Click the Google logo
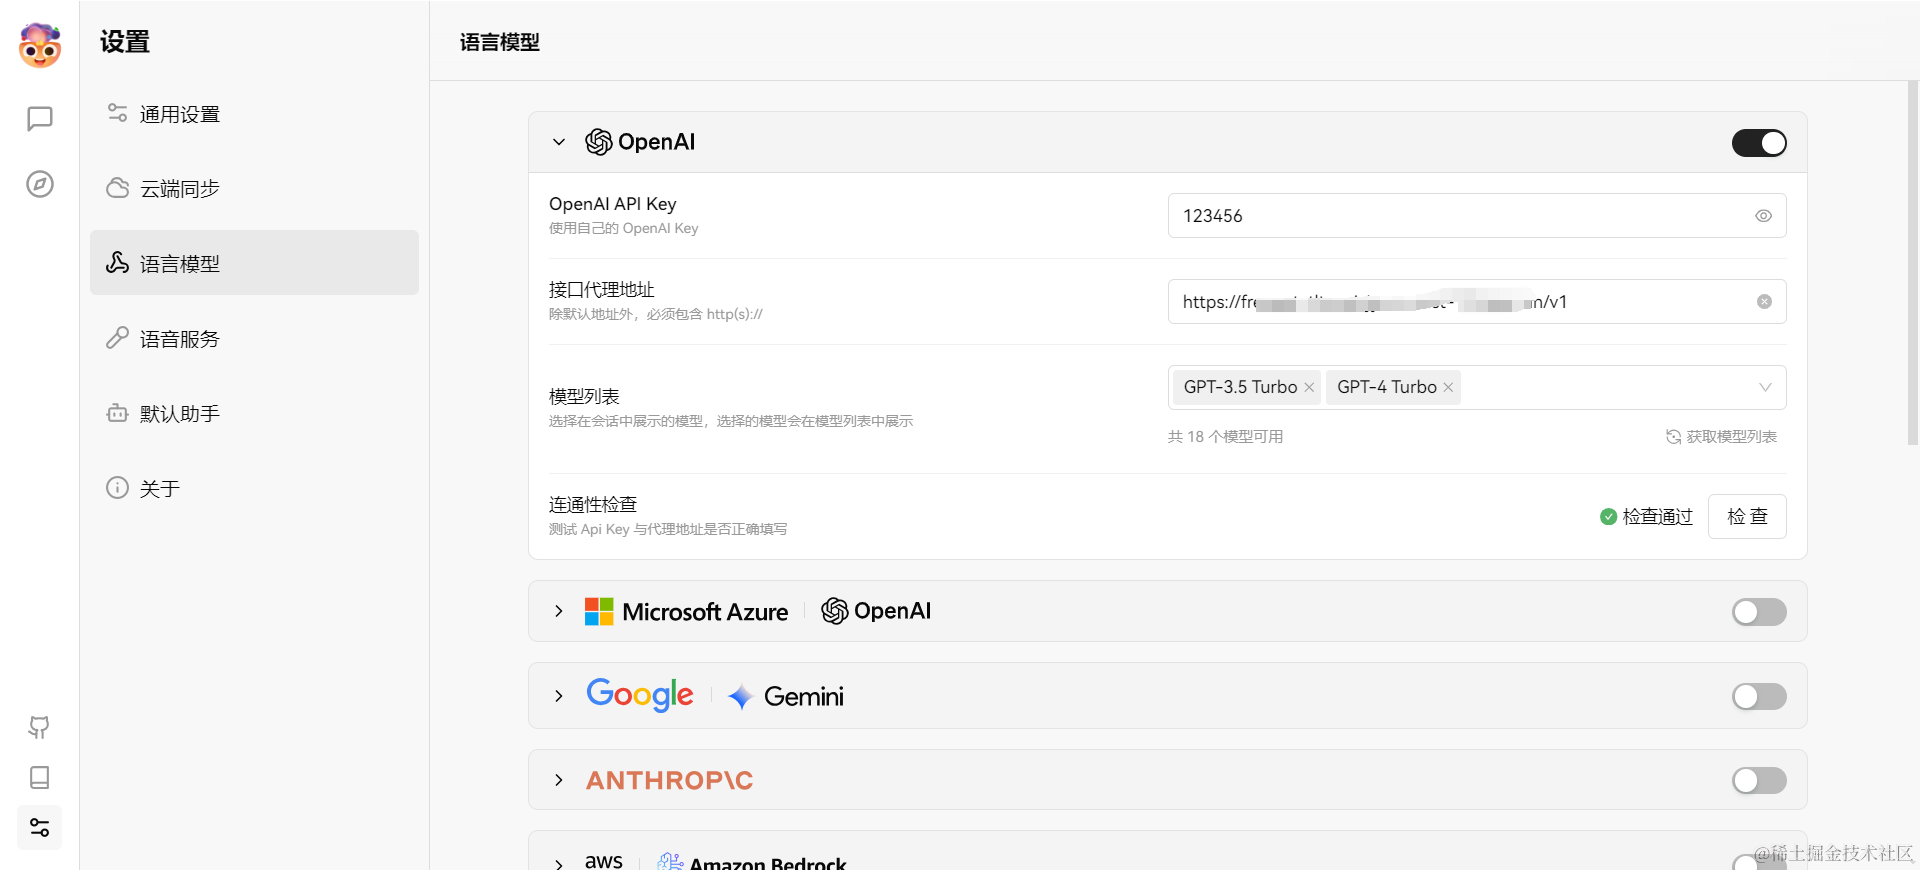 point(640,695)
